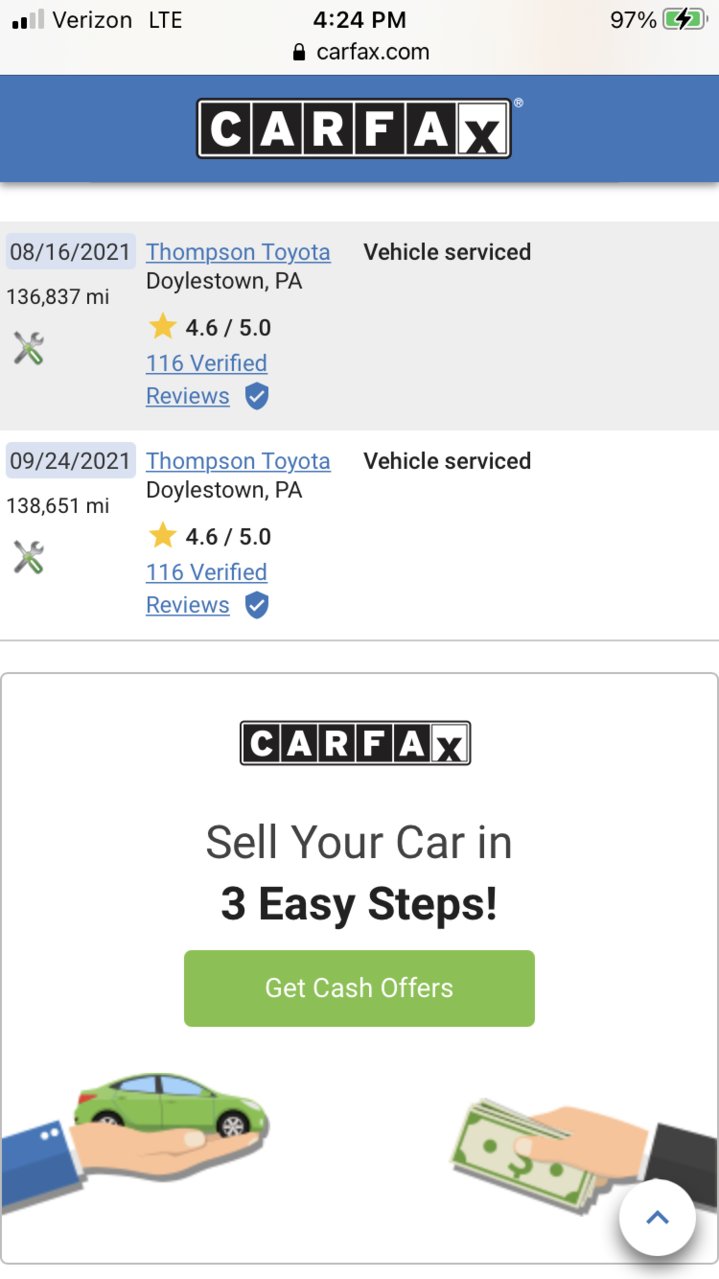Click the Get Cash Offers button
The width and height of the screenshot is (719, 1279).
[x=359, y=988]
